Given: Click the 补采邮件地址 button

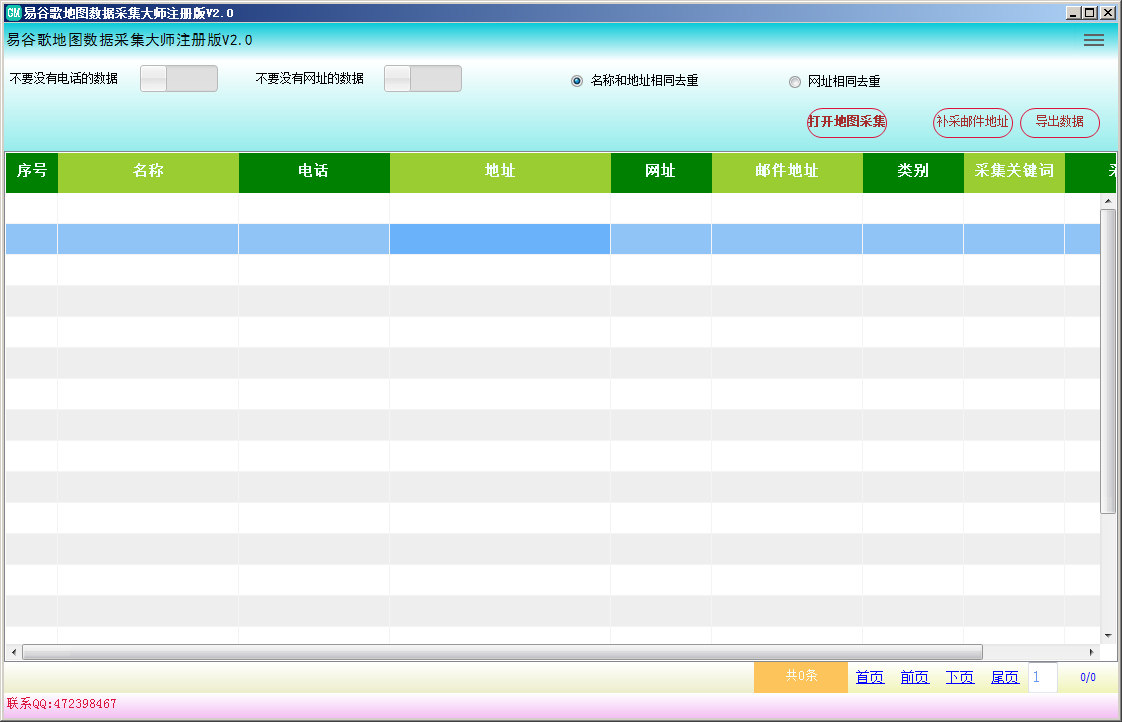Looking at the screenshot, I should pos(972,122).
